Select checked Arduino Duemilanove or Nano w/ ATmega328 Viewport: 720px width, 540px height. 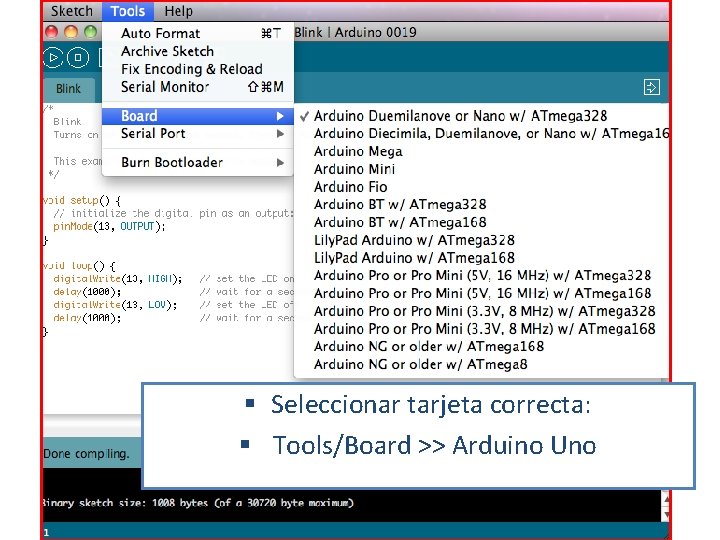[481, 116]
